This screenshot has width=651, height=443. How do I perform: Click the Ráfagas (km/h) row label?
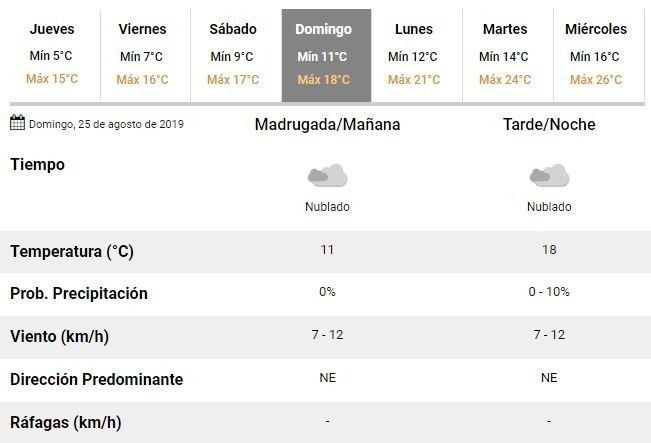tap(66, 422)
